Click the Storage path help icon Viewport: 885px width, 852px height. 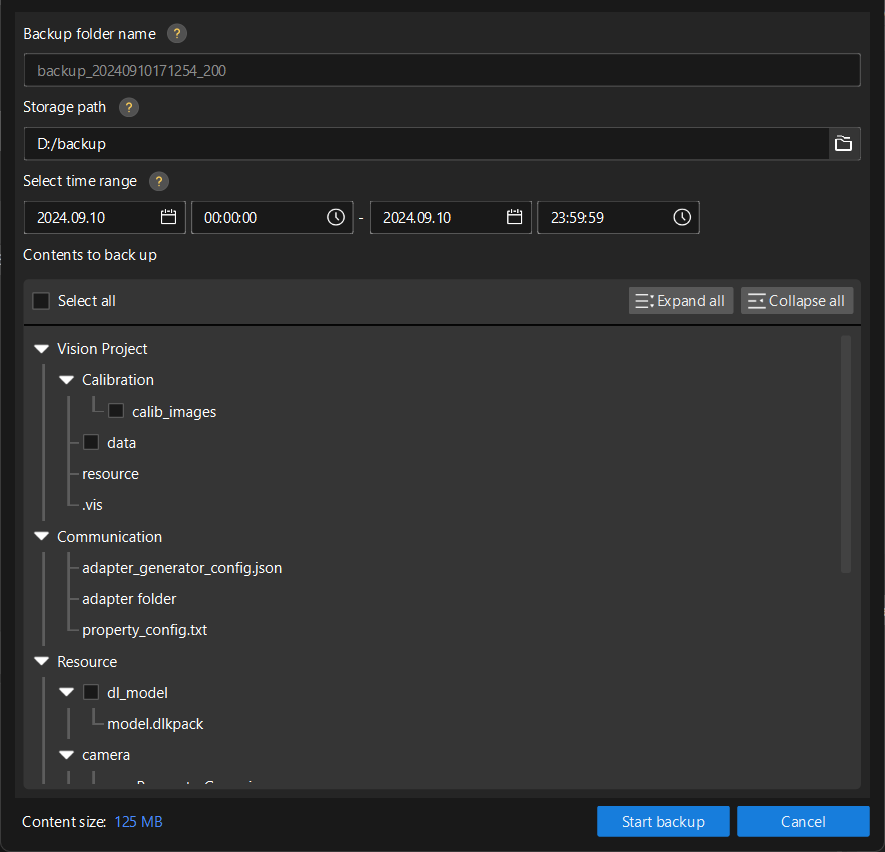tap(128, 107)
